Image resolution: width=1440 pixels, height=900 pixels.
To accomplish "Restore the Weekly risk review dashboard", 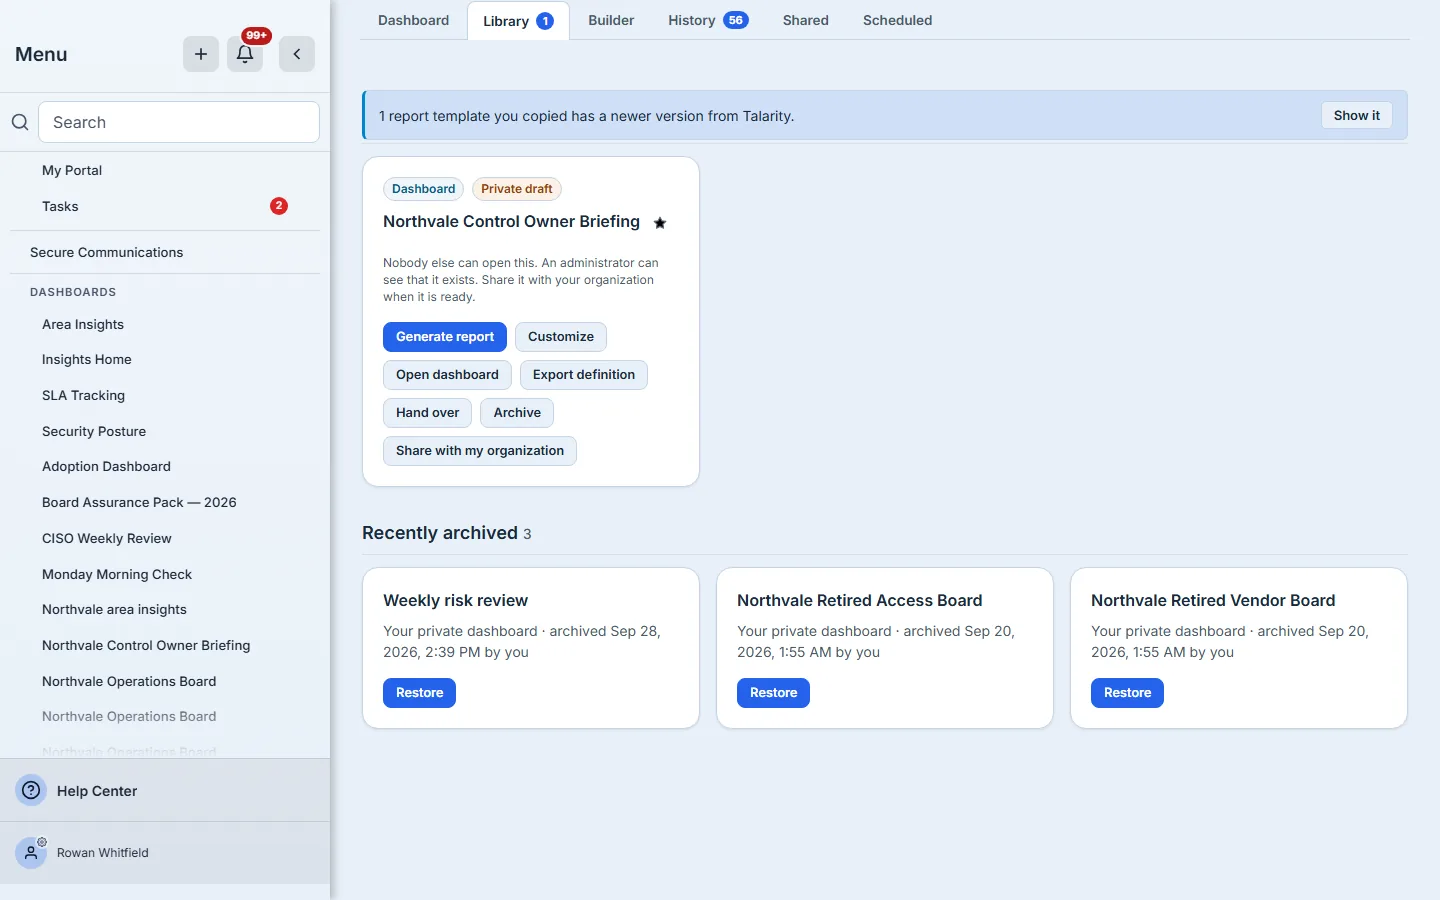I will coord(420,693).
